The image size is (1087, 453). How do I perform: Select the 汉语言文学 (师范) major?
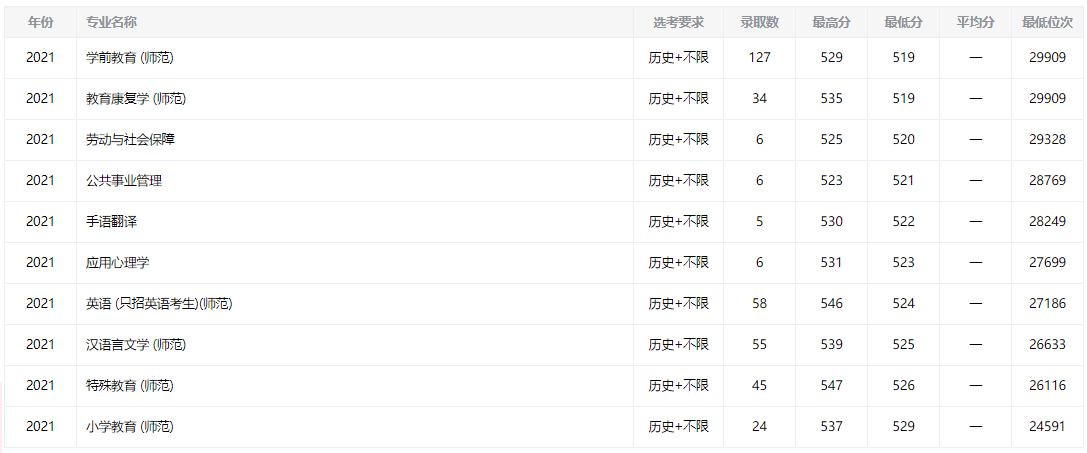[136, 345]
